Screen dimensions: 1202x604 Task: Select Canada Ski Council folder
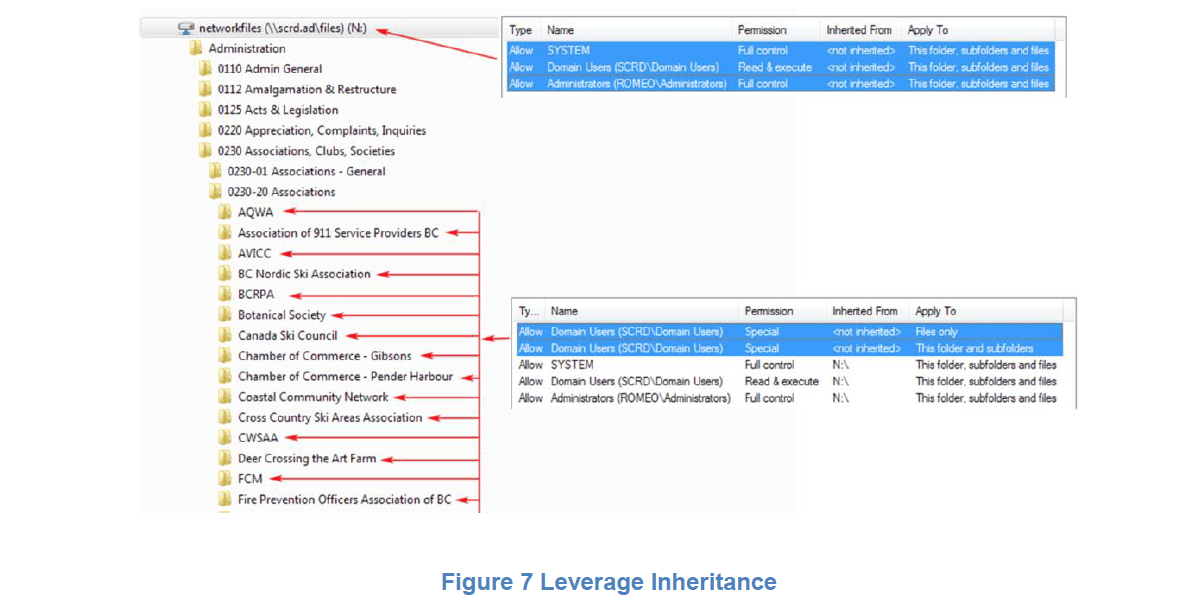point(287,336)
